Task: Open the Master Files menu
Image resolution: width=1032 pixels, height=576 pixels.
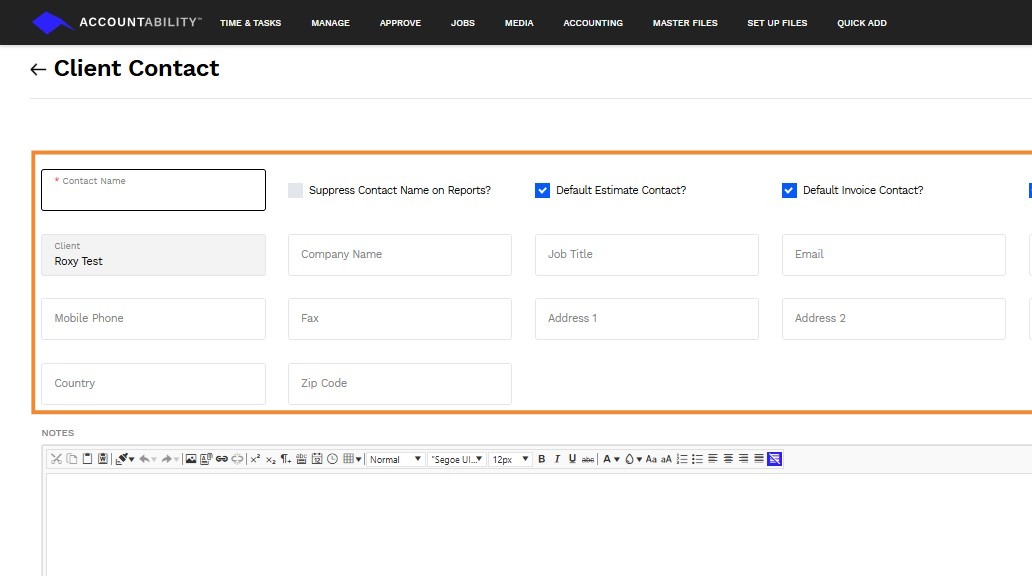Action: (685, 23)
